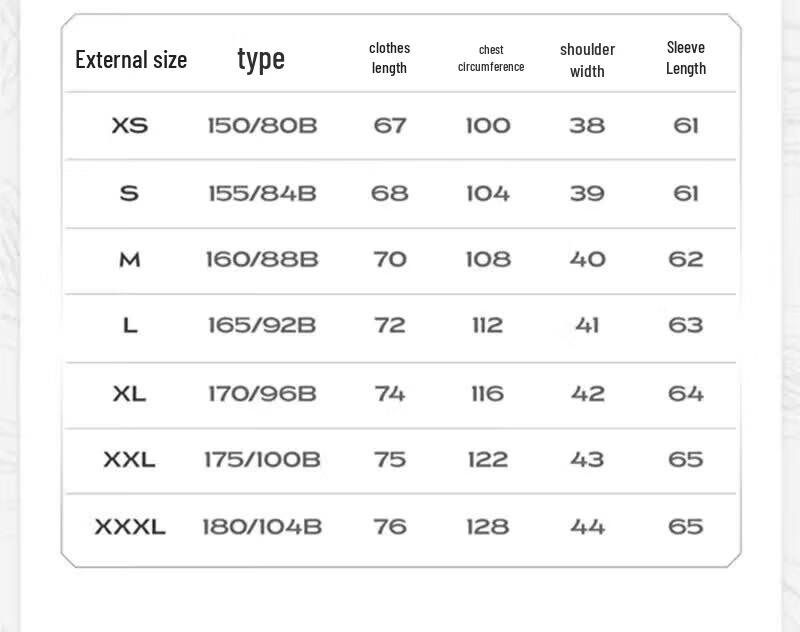Viewport: 800px width, 632px height.
Task: Click the Sleeve Length header
Action: (686, 58)
